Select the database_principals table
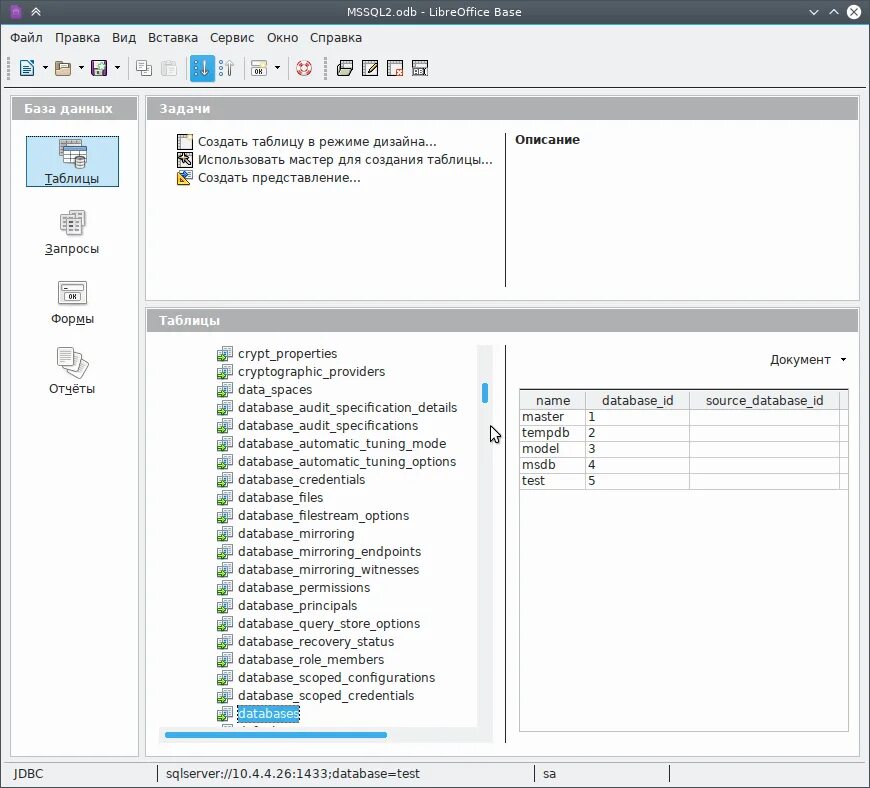870x788 pixels. [x=297, y=605]
